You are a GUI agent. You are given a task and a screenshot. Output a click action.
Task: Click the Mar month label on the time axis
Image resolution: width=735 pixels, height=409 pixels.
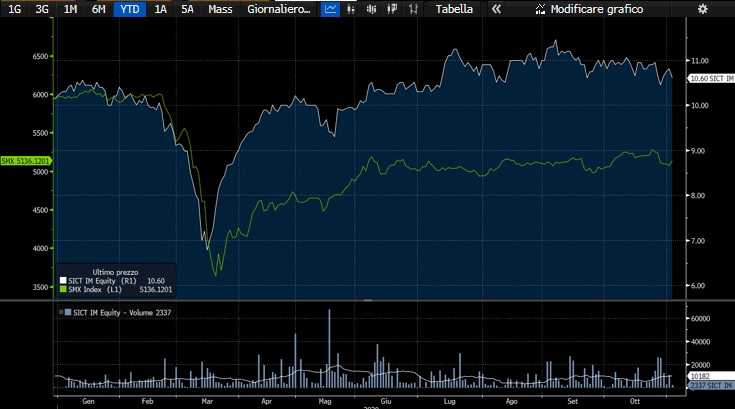click(x=207, y=402)
